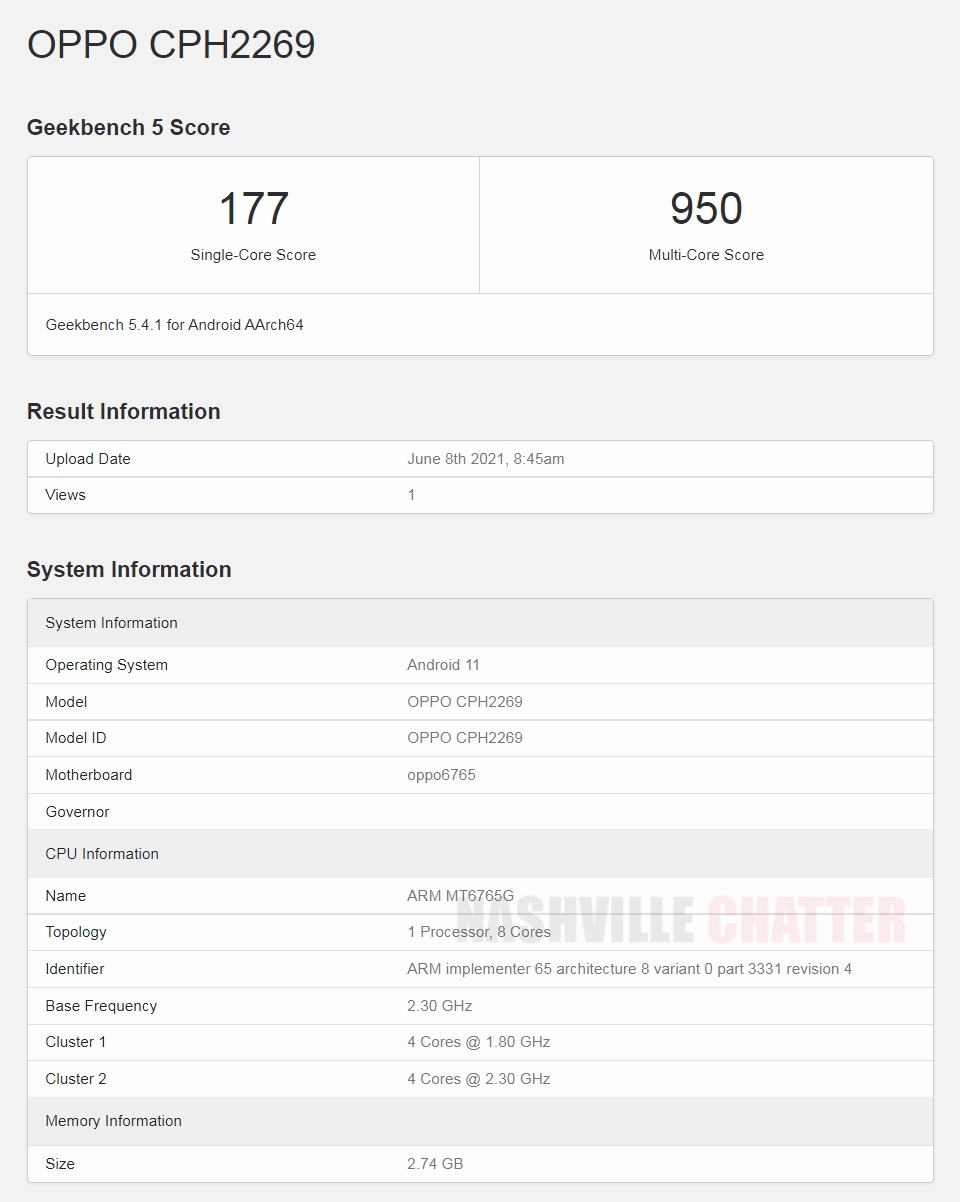Click the large System Information section heading

click(129, 569)
